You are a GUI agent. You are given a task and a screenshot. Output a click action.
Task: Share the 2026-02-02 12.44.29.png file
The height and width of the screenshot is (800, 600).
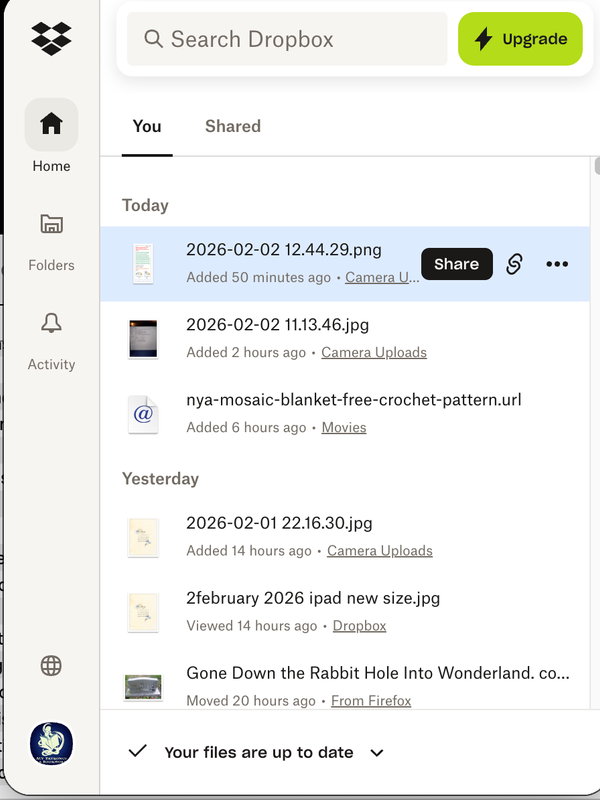[456, 264]
